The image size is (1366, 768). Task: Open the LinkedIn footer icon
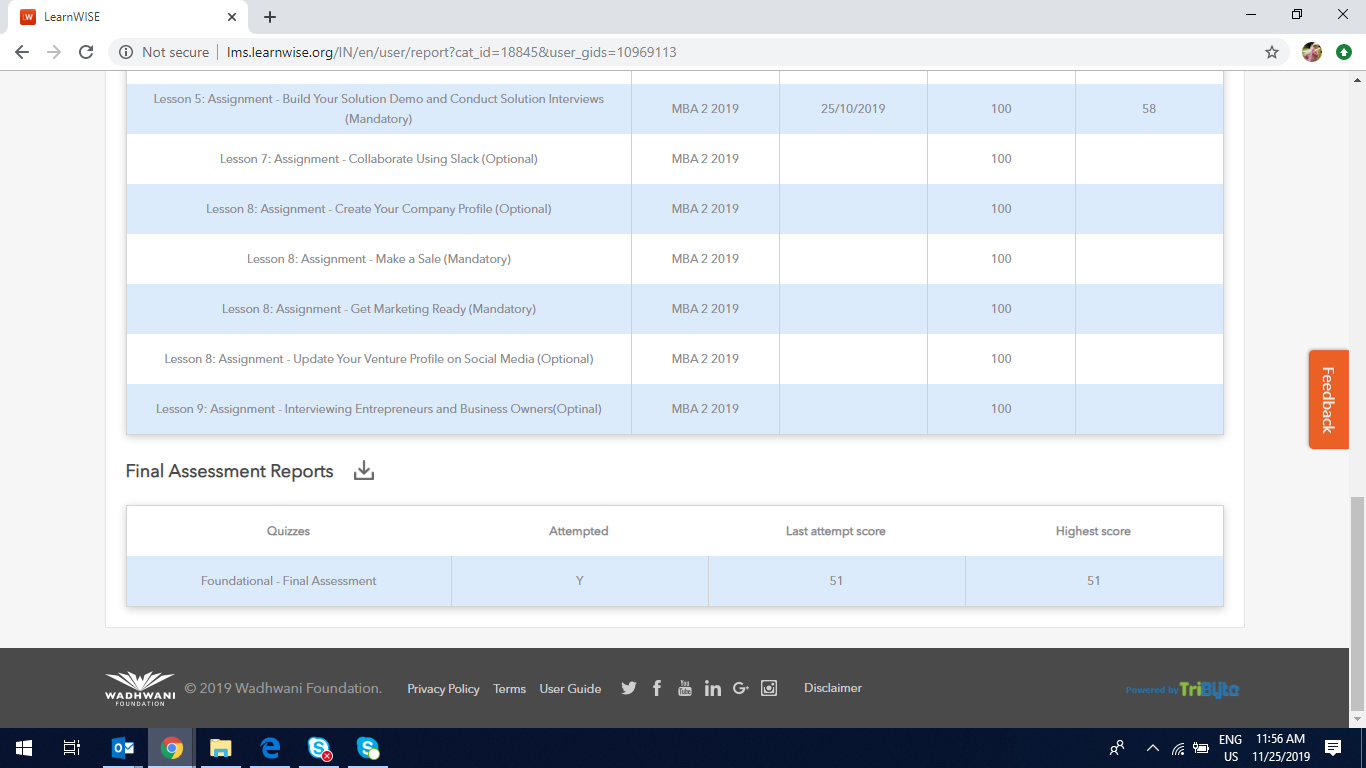pos(713,688)
